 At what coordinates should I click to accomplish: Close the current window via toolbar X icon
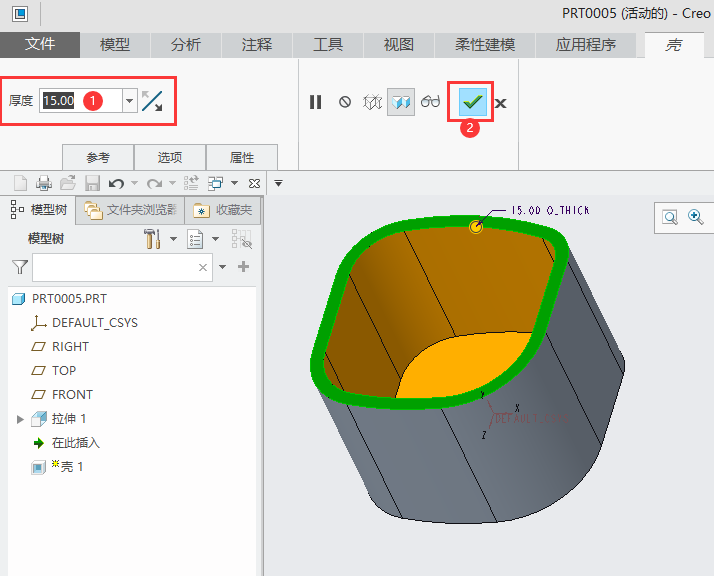tap(255, 184)
